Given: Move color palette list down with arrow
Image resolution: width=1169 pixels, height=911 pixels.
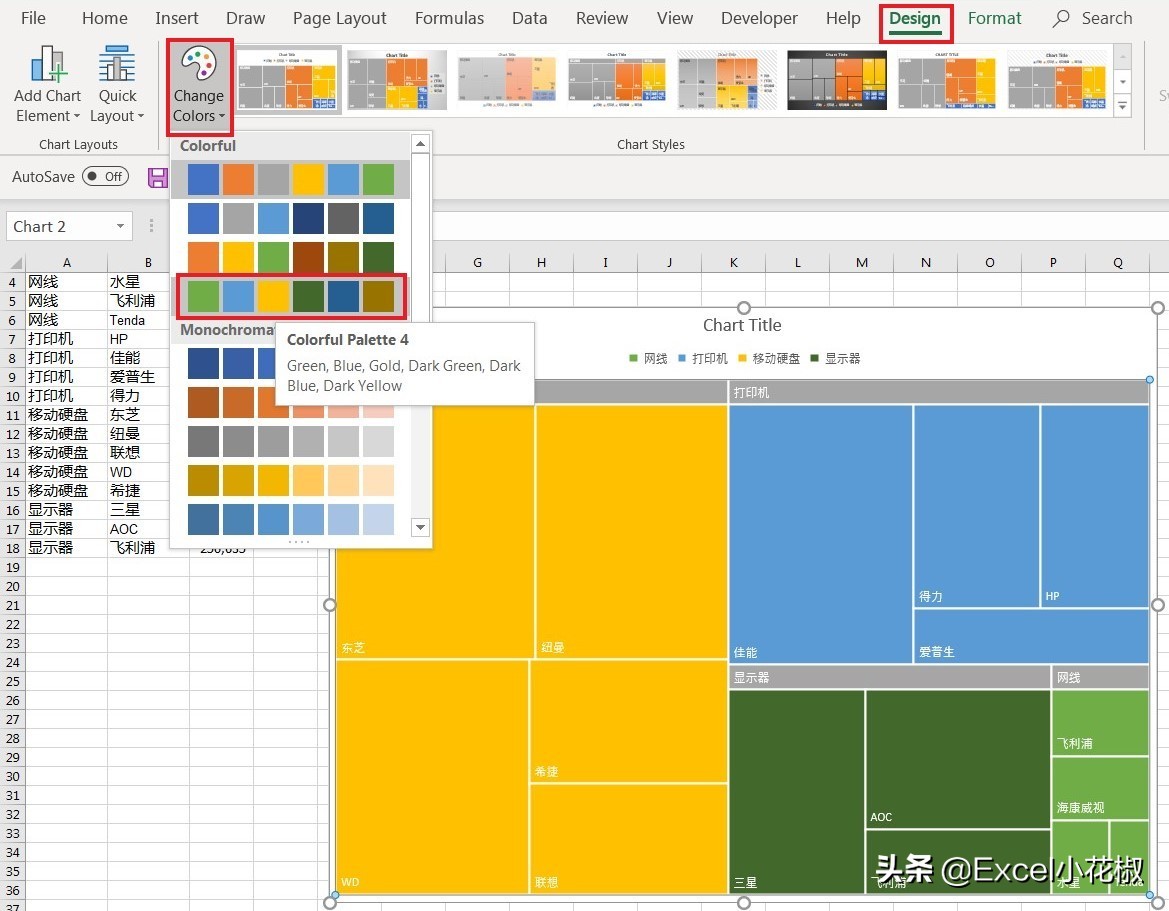Looking at the screenshot, I should click(420, 527).
